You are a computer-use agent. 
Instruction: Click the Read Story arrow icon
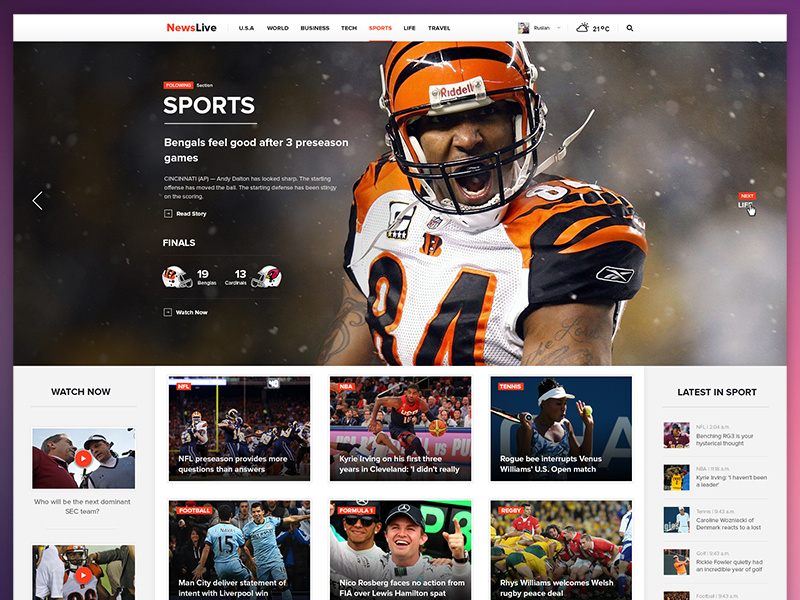pos(168,214)
